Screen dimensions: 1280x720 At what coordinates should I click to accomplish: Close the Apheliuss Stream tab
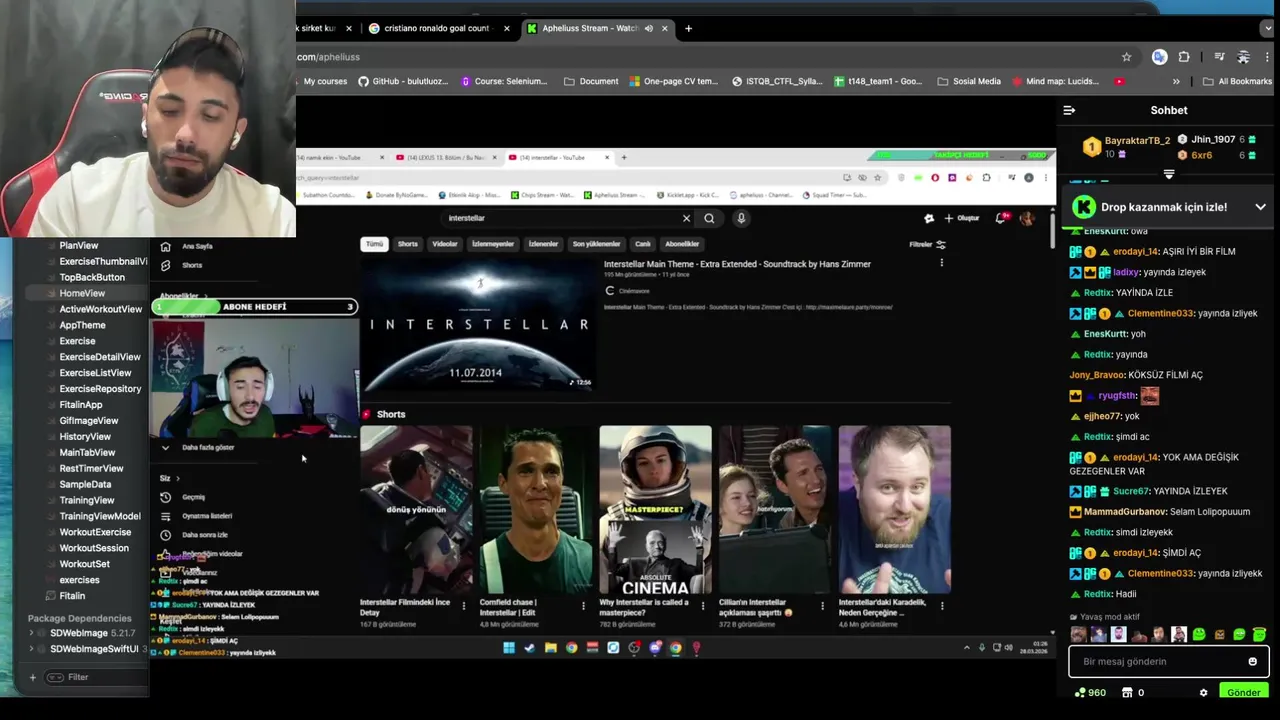tap(663, 28)
